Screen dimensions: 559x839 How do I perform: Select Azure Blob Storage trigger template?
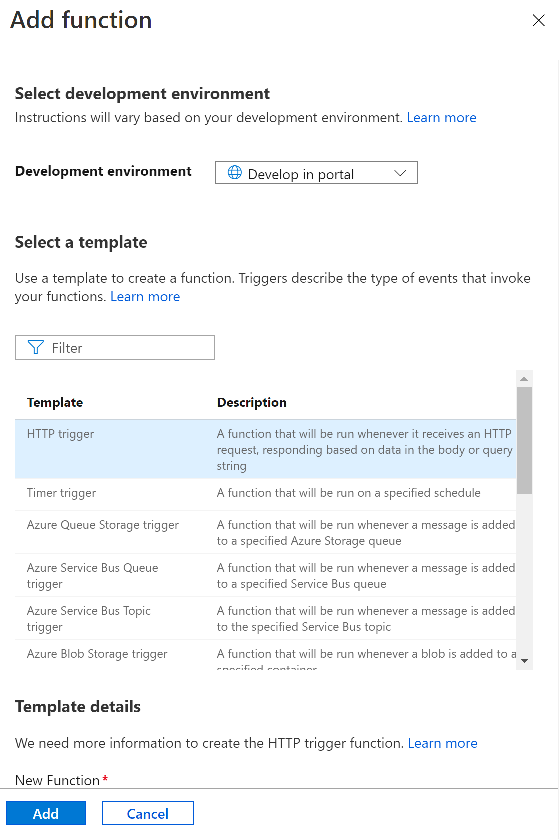pyautogui.click(x=265, y=655)
